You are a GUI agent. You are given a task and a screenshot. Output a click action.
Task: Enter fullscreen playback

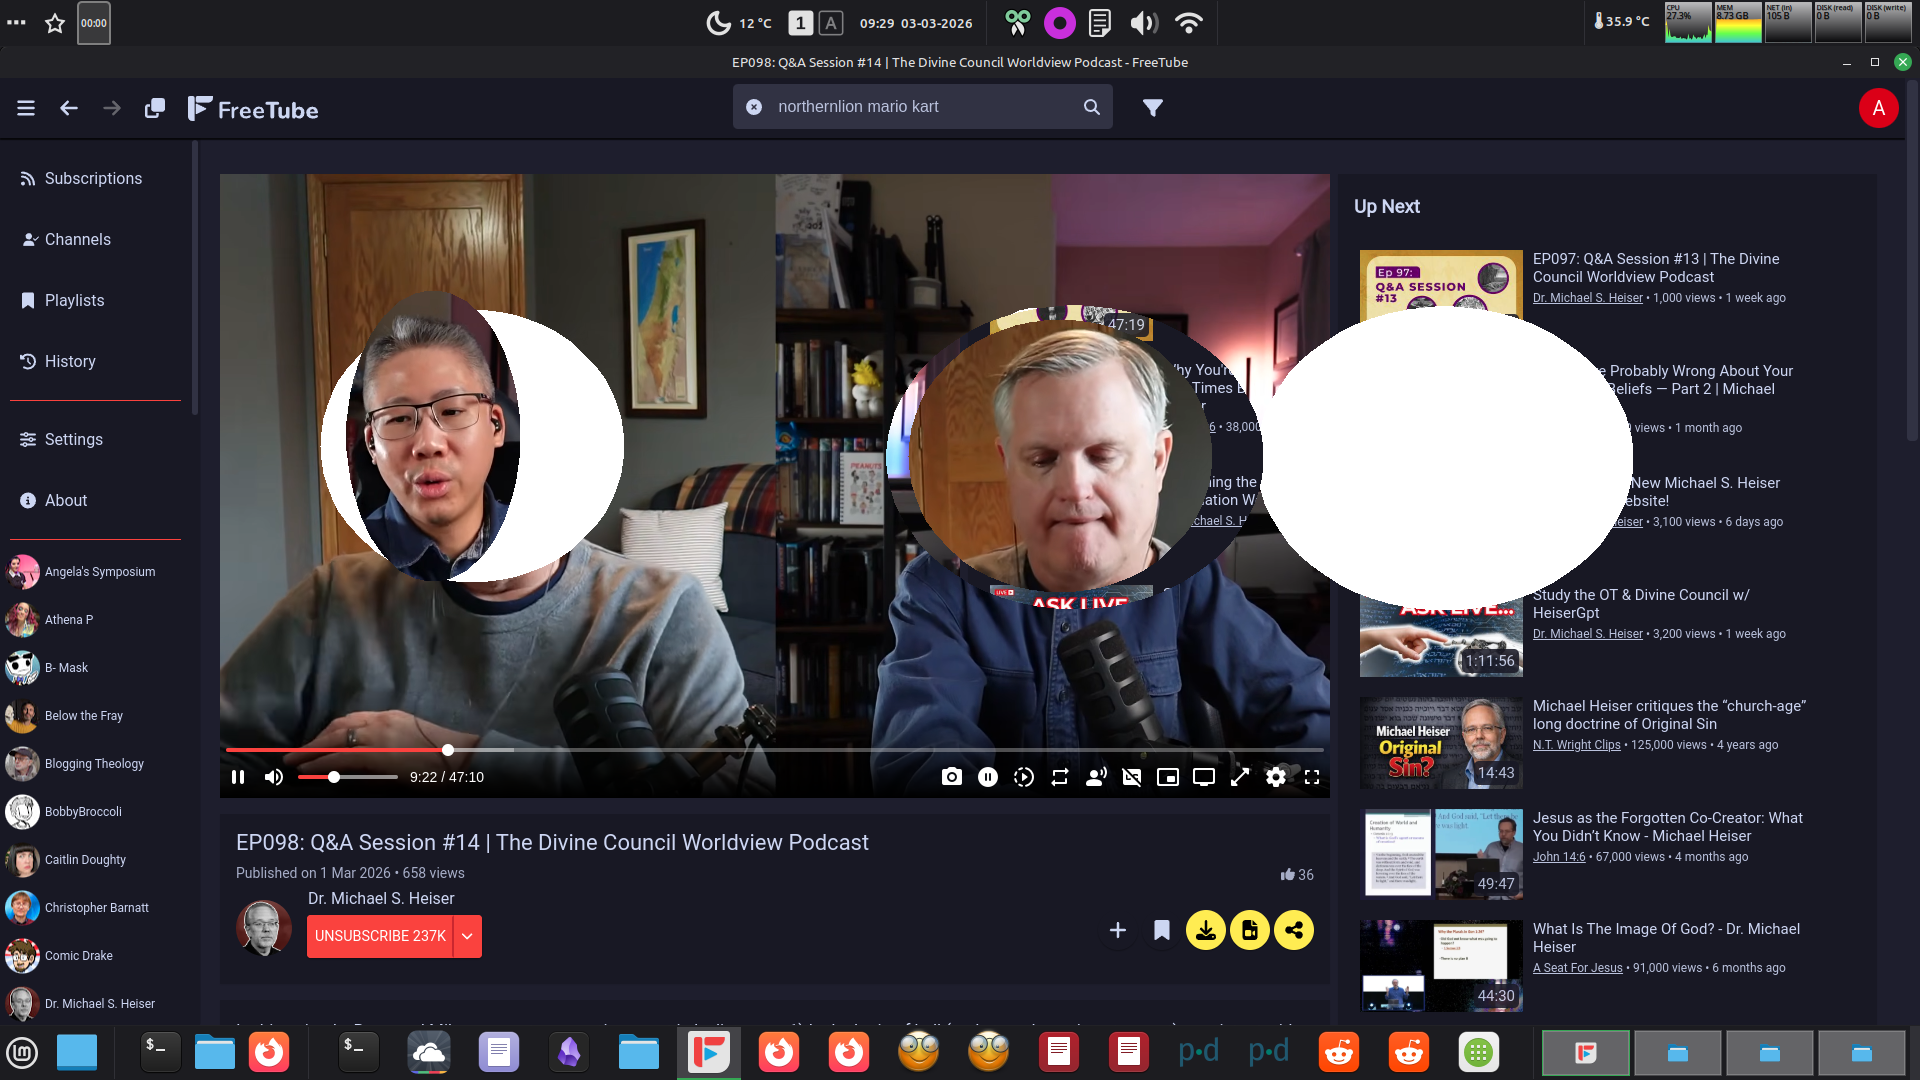tap(1312, 777)
